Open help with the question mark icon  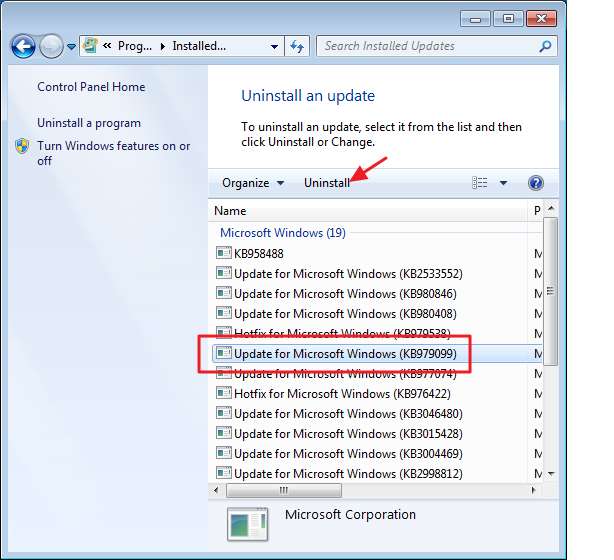536,183
